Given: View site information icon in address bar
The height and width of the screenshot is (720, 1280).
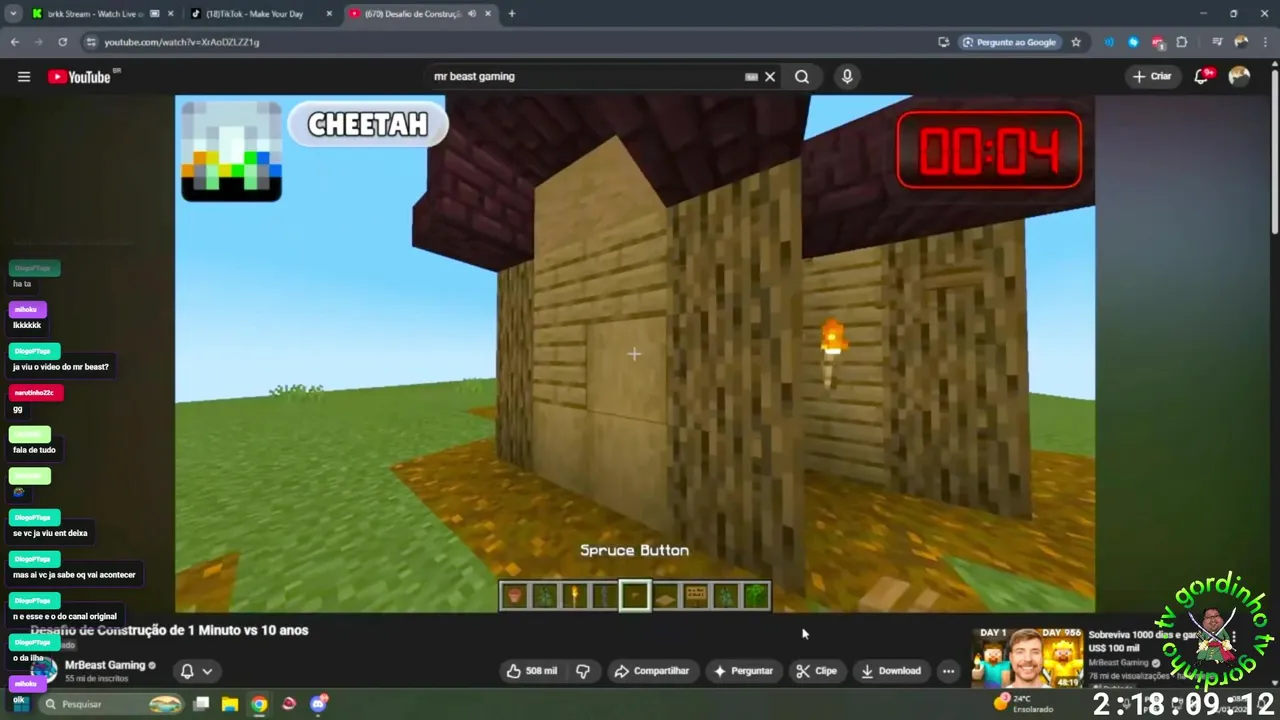Looking at the screenshot, I should coord(91,42).
